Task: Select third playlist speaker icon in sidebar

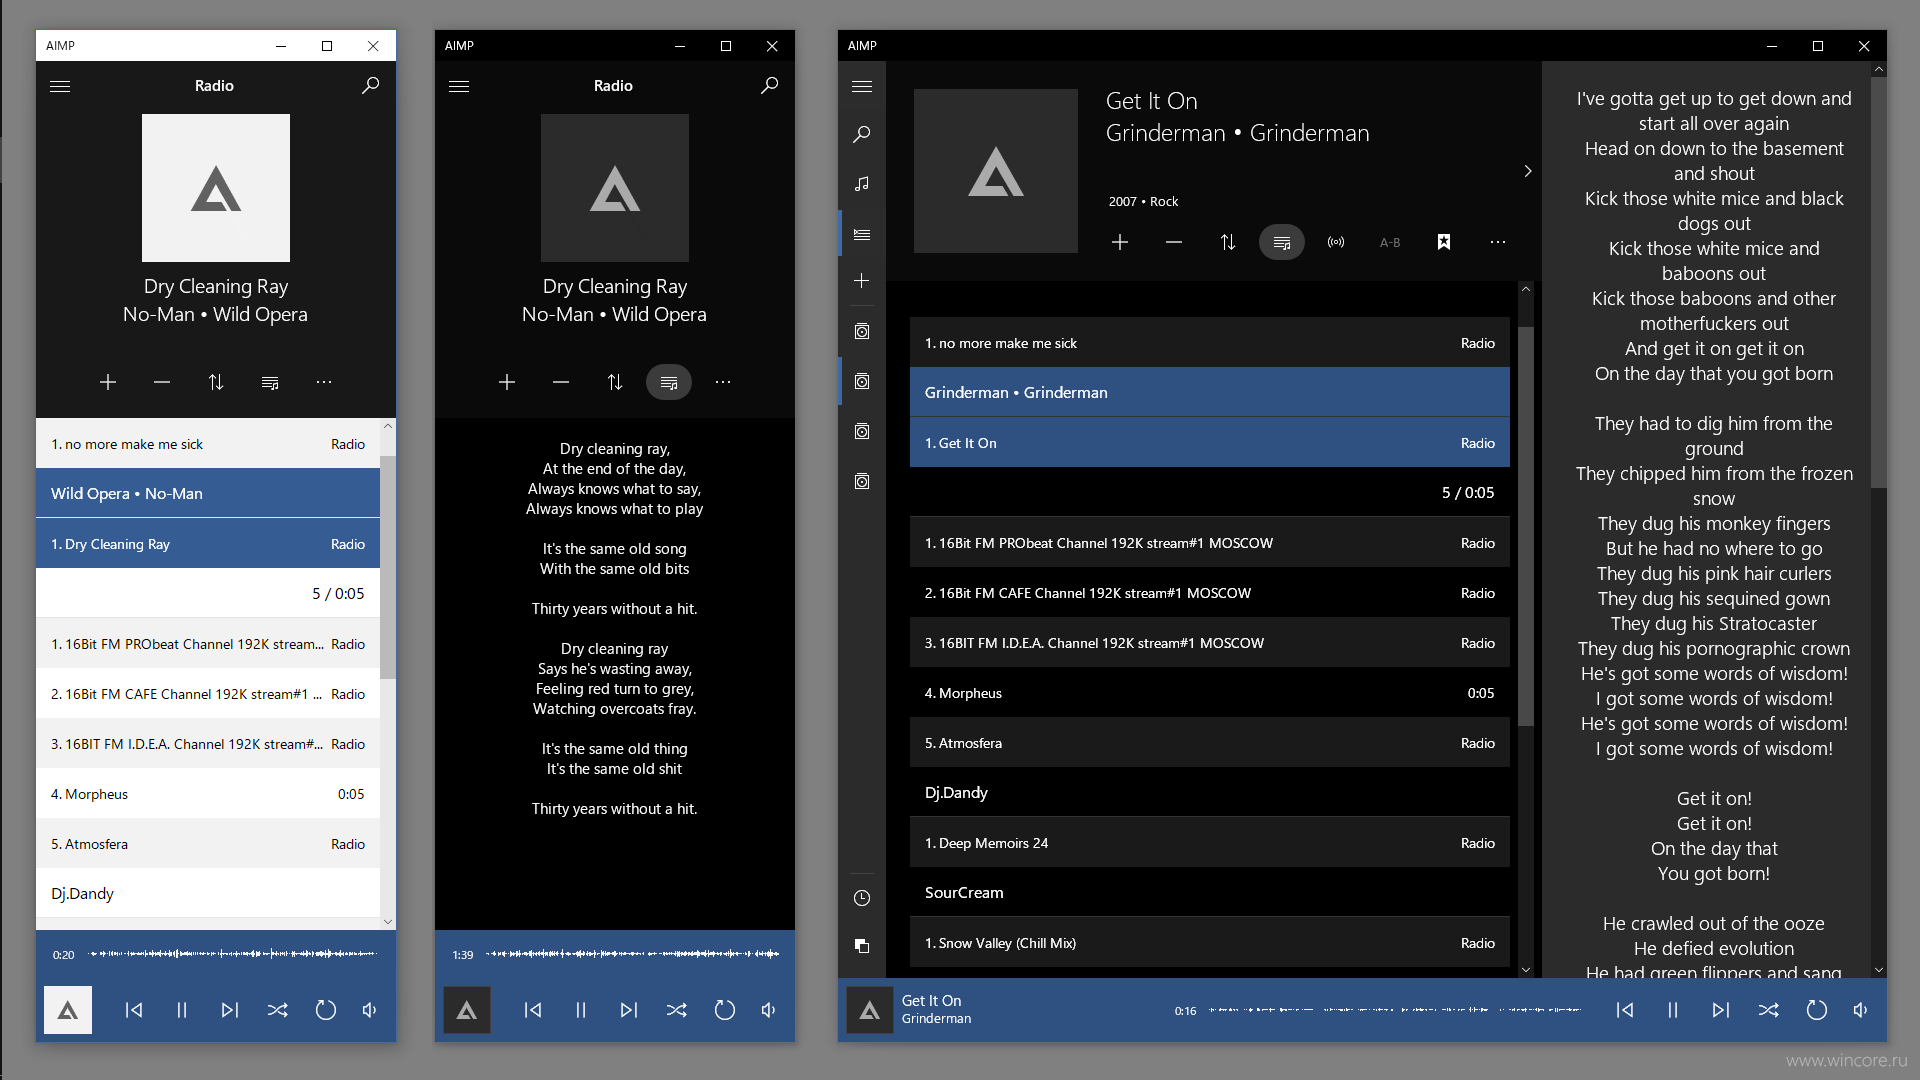Action: 862,431
